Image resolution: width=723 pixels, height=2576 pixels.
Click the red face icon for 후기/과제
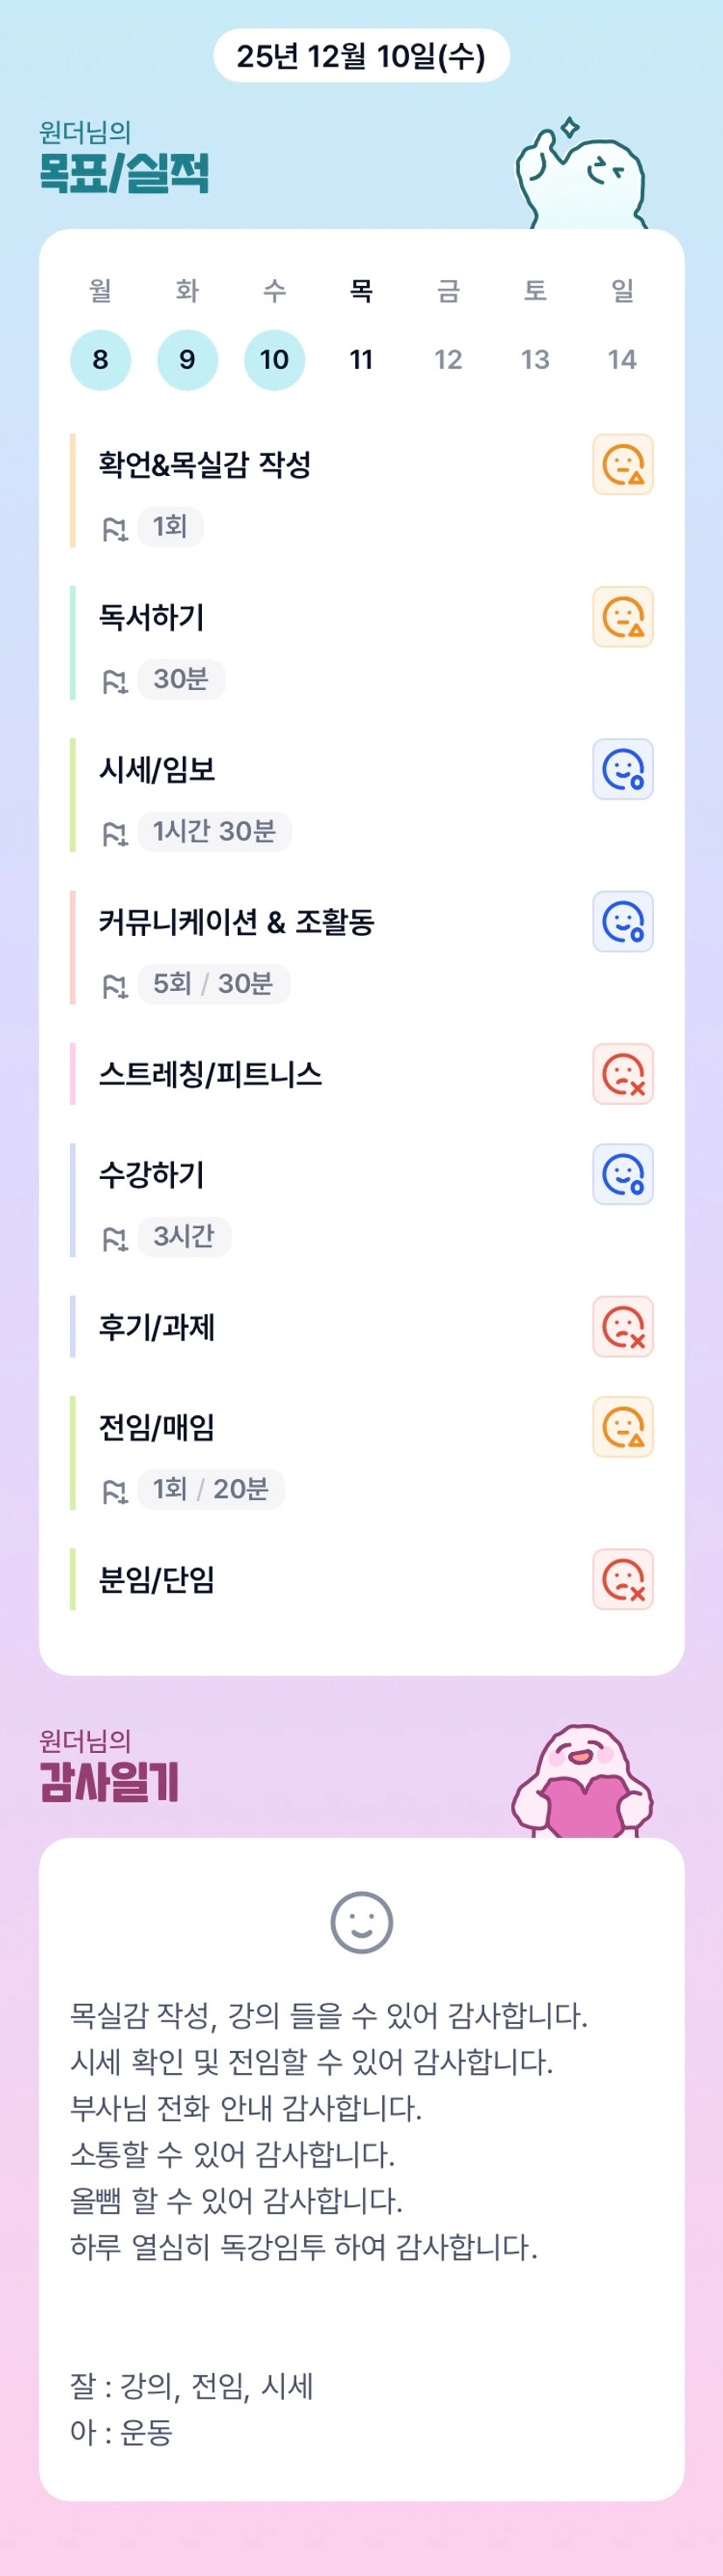(622, 1327)
